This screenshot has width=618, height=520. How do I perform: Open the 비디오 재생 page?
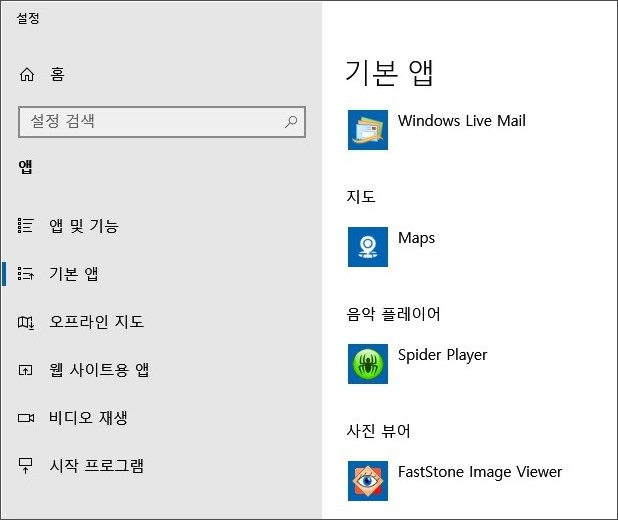(x=88, y=417)
